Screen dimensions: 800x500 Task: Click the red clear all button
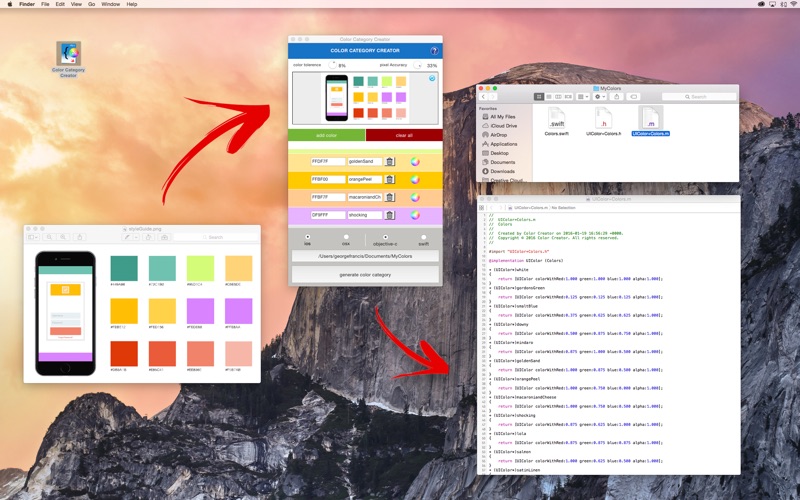(x=404, y=135)
